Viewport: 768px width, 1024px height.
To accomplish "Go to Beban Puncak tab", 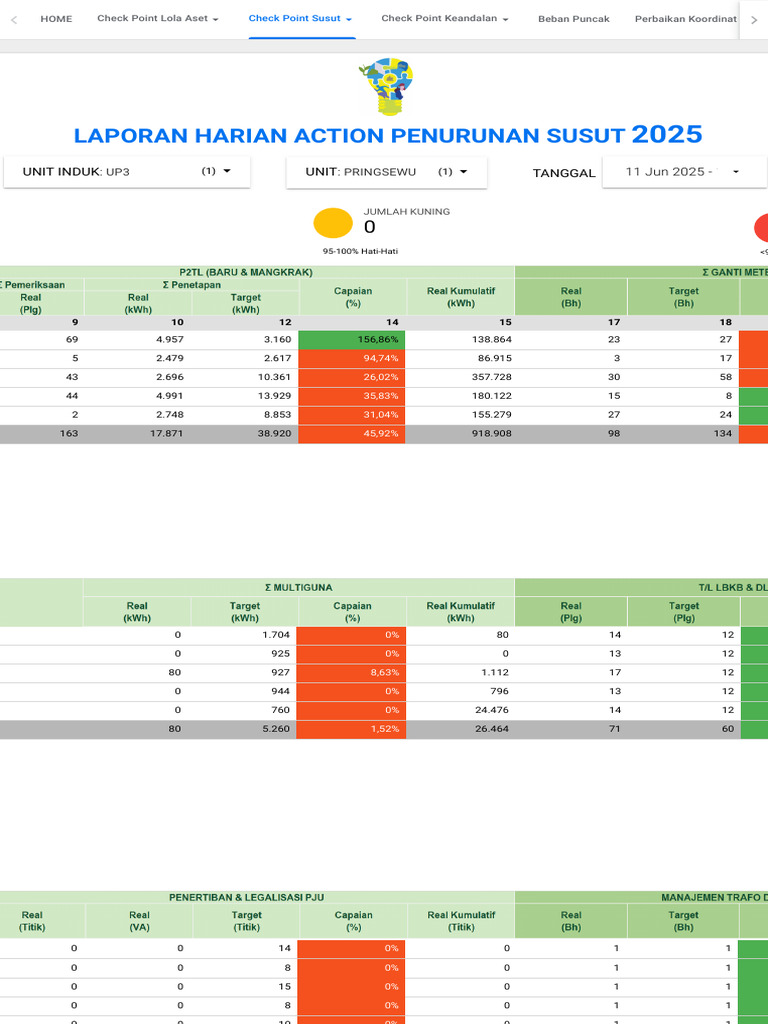I will tap(573, 19).
